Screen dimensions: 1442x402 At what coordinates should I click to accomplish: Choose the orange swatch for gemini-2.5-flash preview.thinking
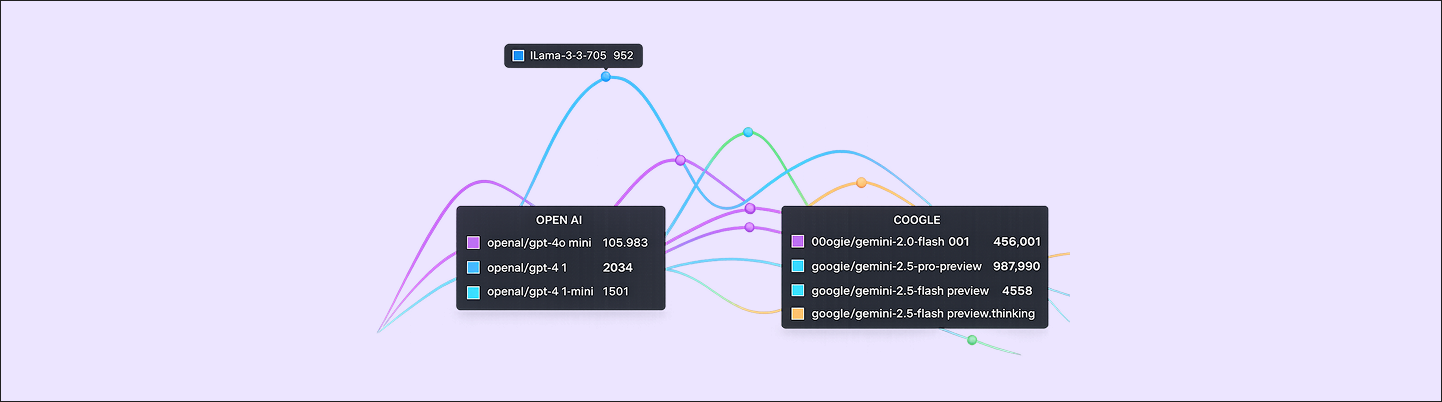pyautogui.click(x=798, y=314)
